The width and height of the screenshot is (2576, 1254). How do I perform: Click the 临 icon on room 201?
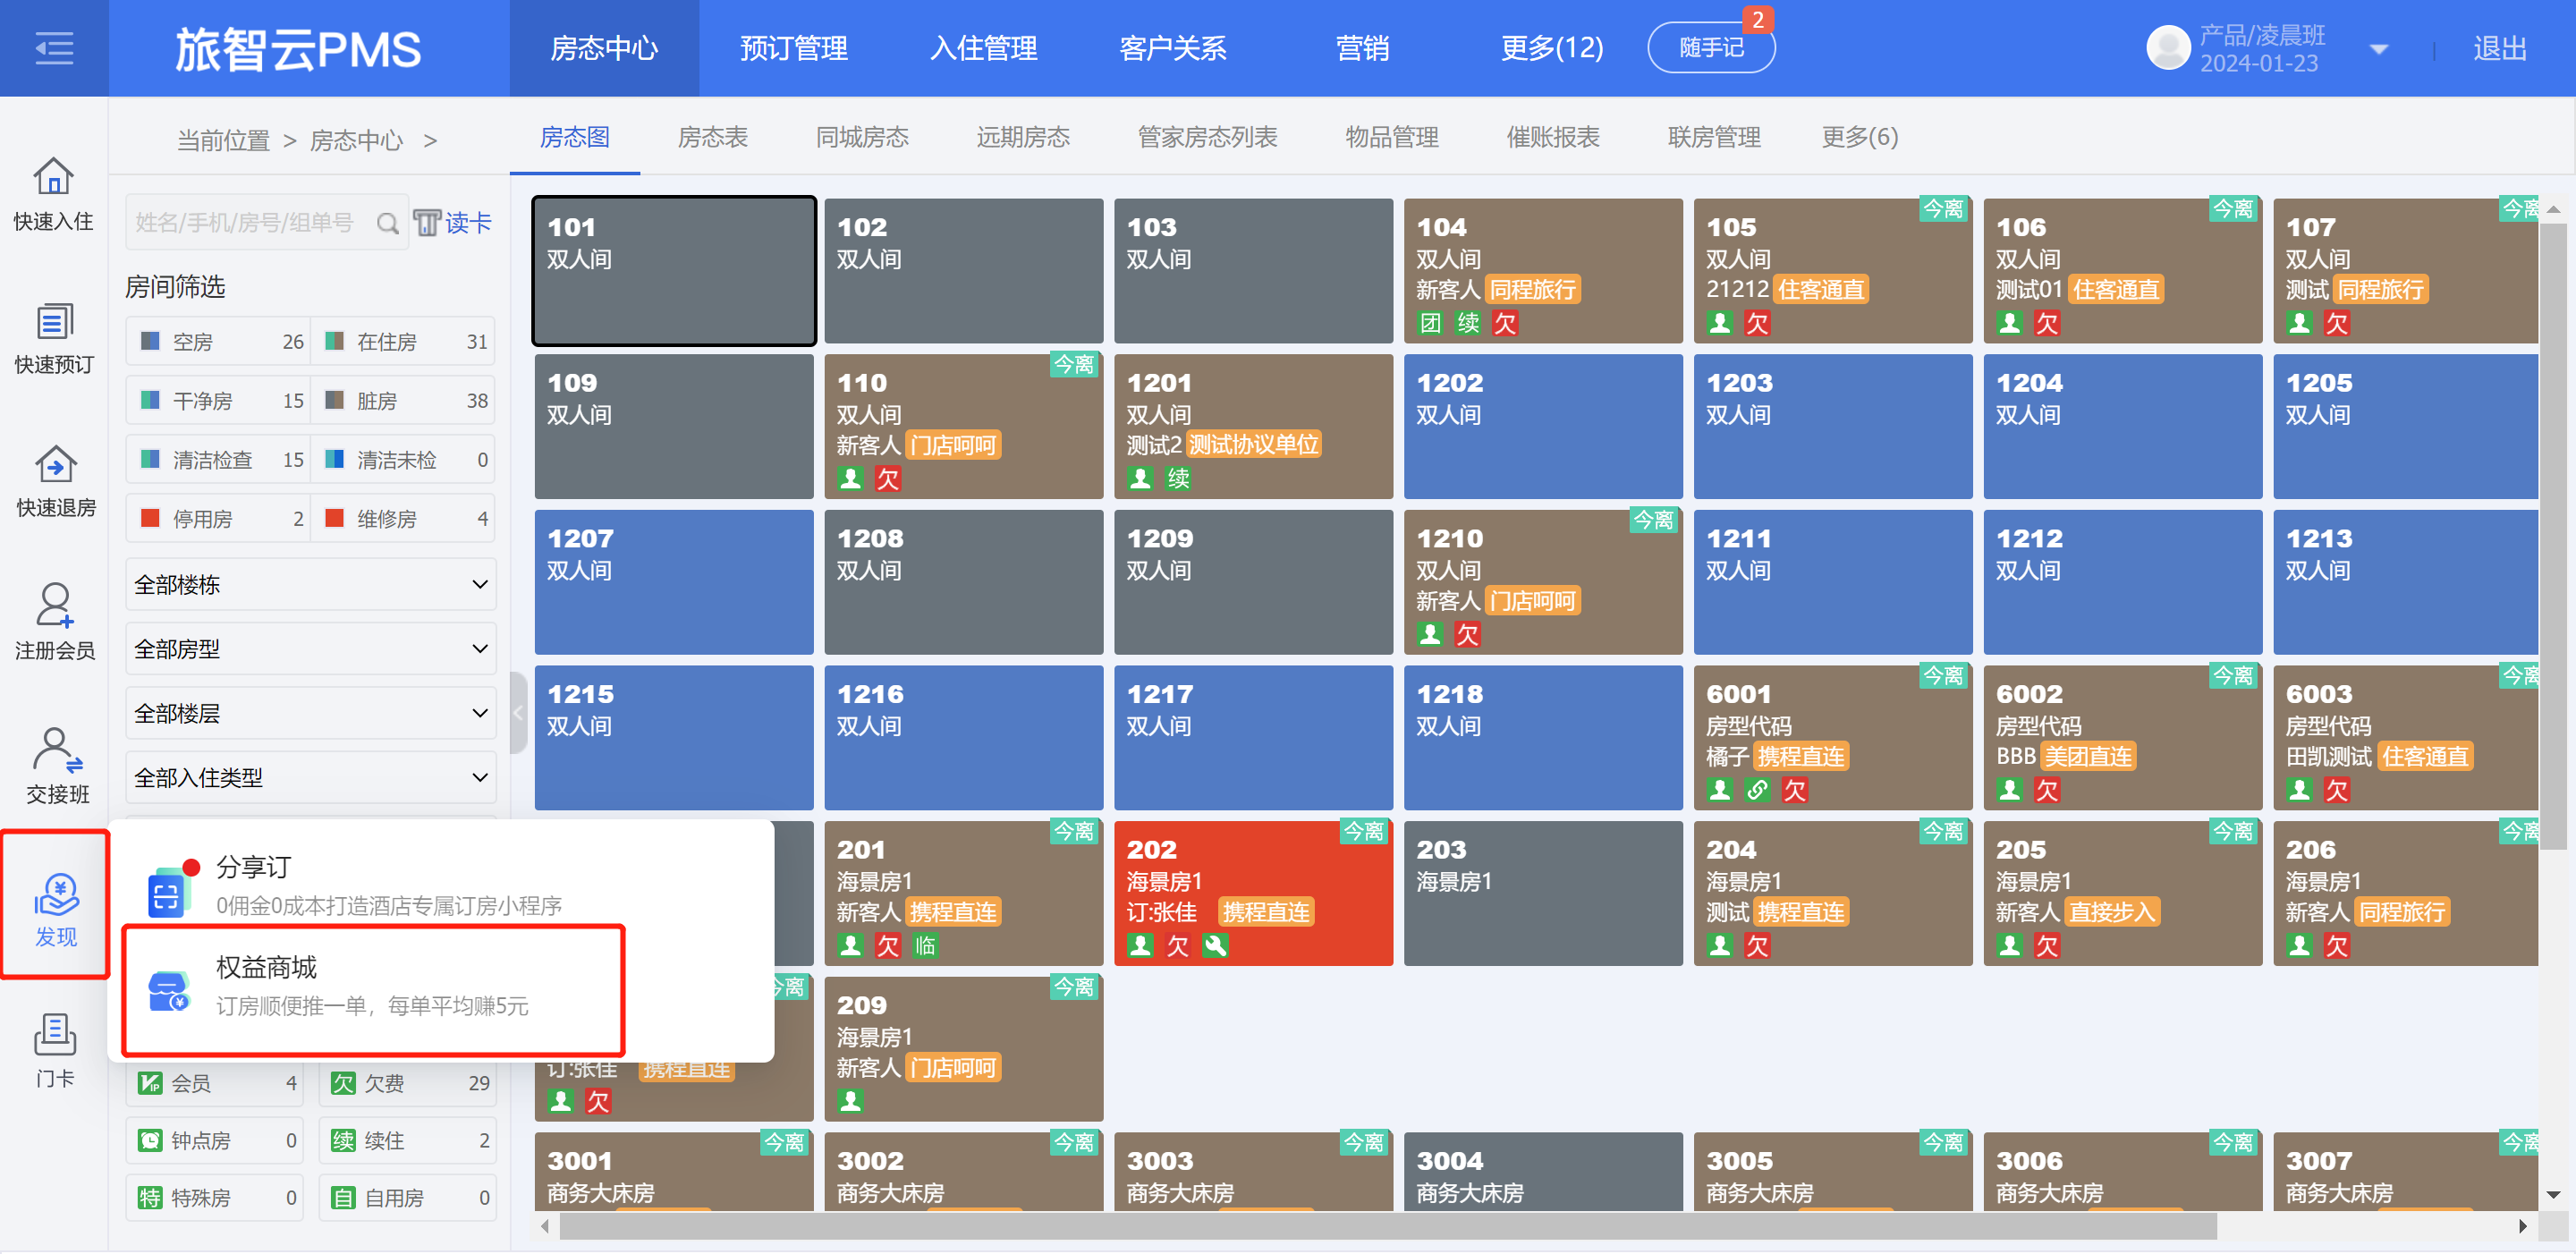925,945
